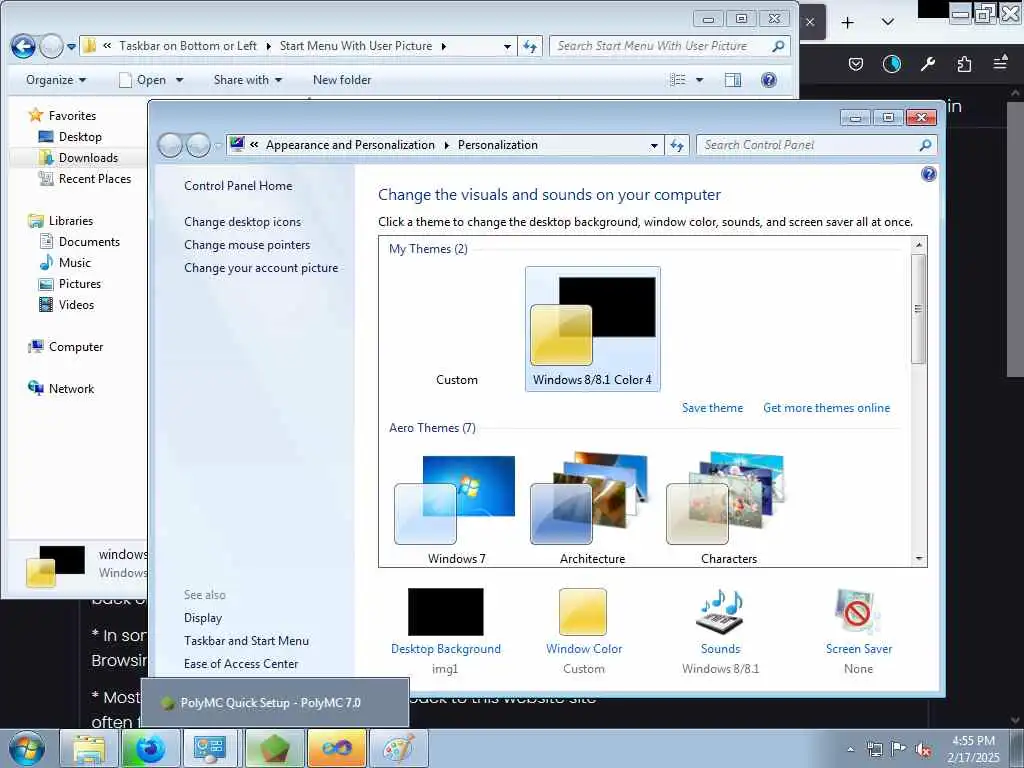The image size is (1024, 768).
Task: Click Personalization help question mark icon
Action: click(x=928, y=174)
